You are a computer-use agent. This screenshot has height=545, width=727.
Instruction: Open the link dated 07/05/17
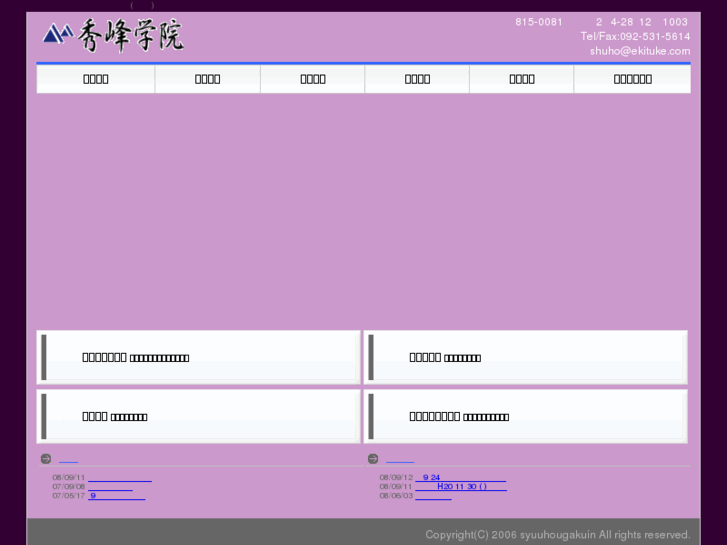click(116, 496)
